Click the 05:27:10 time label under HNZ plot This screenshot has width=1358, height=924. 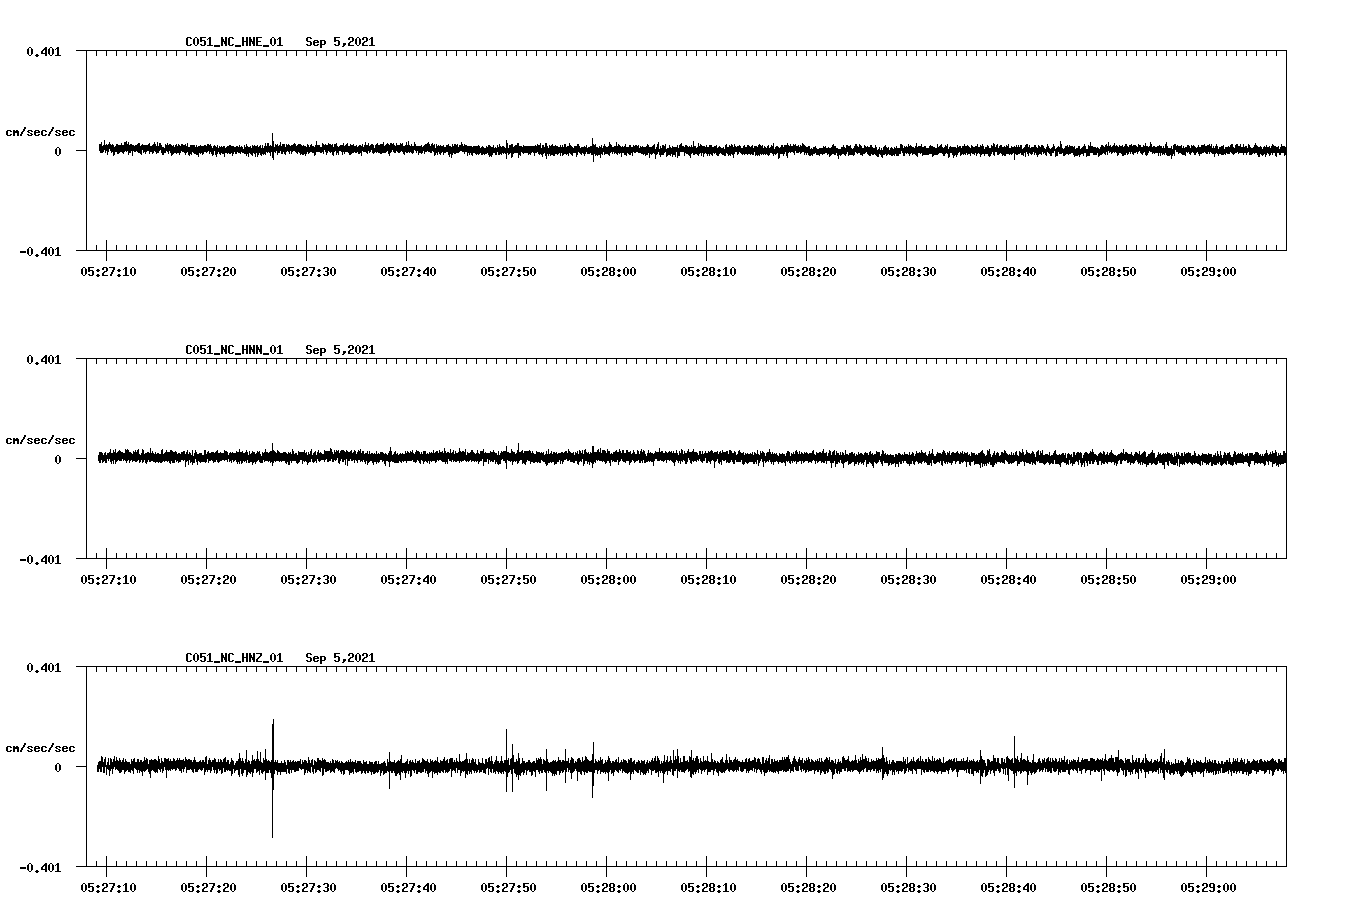(x=108, y=888)
